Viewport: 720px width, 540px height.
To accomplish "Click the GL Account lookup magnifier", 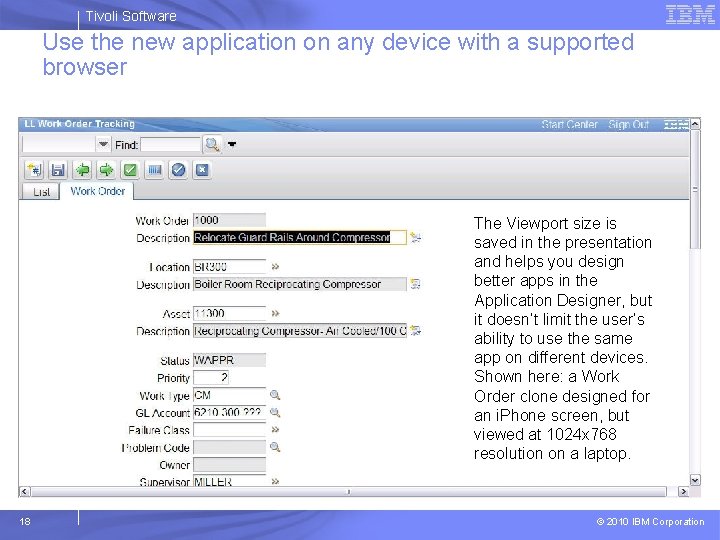I will [275, 412].
